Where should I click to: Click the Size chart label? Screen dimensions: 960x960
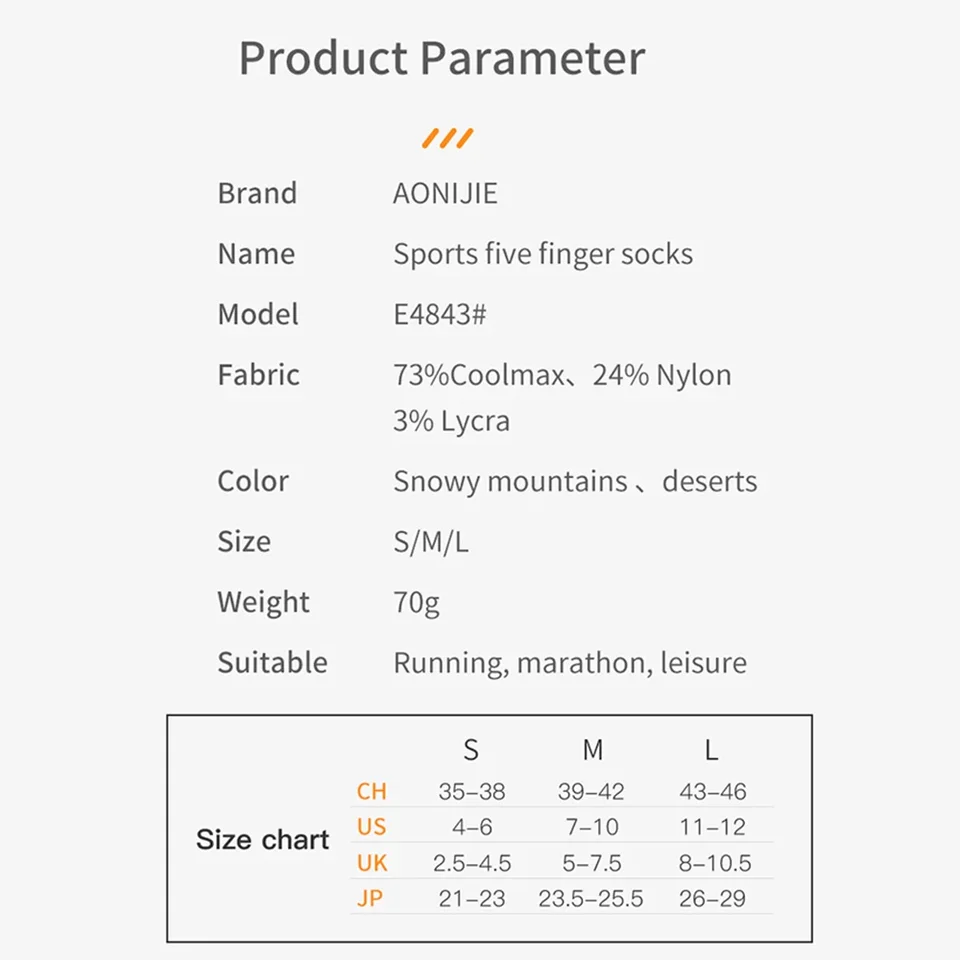coord(262,840)
